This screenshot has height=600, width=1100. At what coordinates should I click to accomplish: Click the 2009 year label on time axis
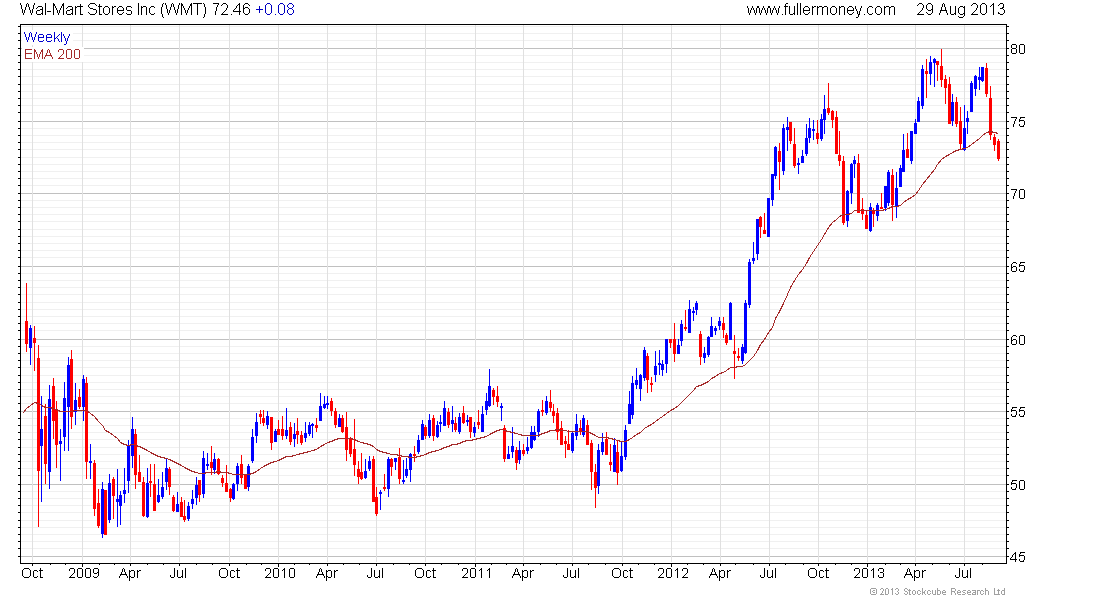click(x=83, y=573)
